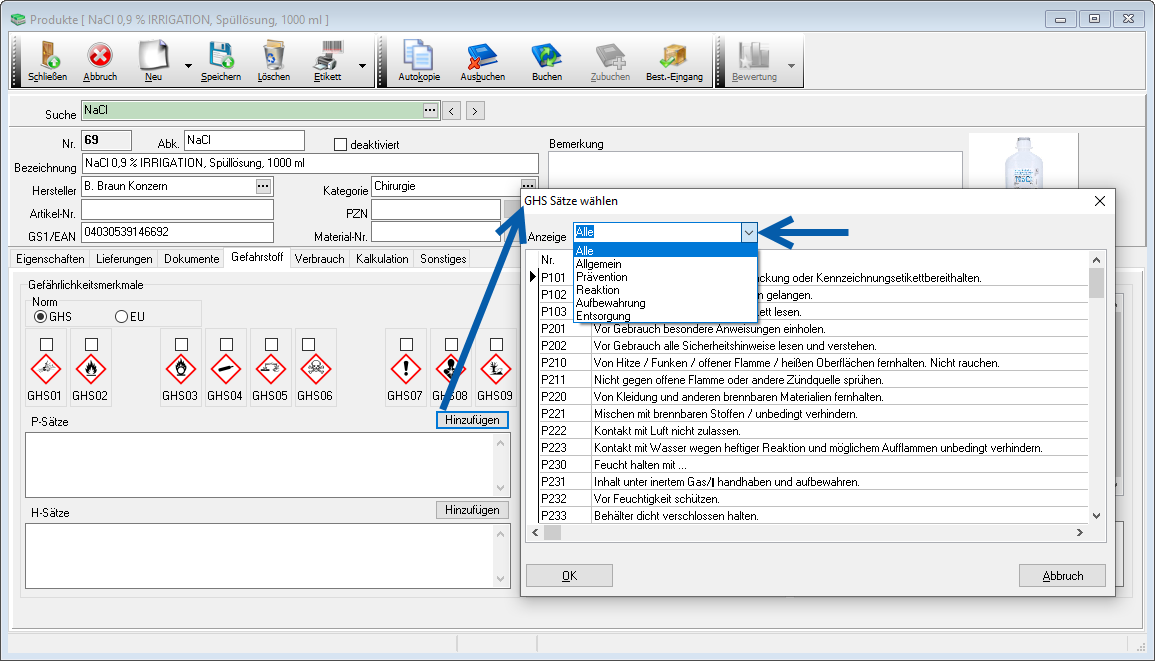Delete the product via Löschen icon
The image size is (1155, 661).
[x=273, y=60]
